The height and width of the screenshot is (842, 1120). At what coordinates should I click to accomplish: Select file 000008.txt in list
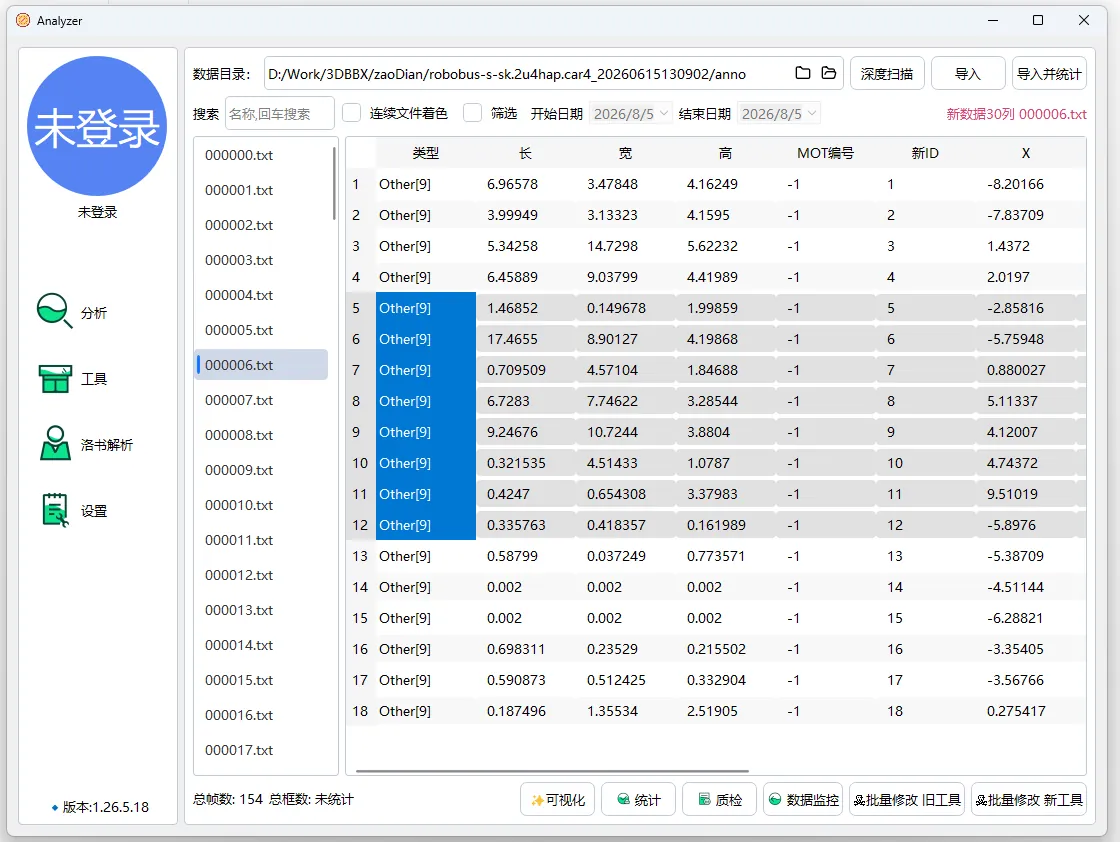(261, 435)
